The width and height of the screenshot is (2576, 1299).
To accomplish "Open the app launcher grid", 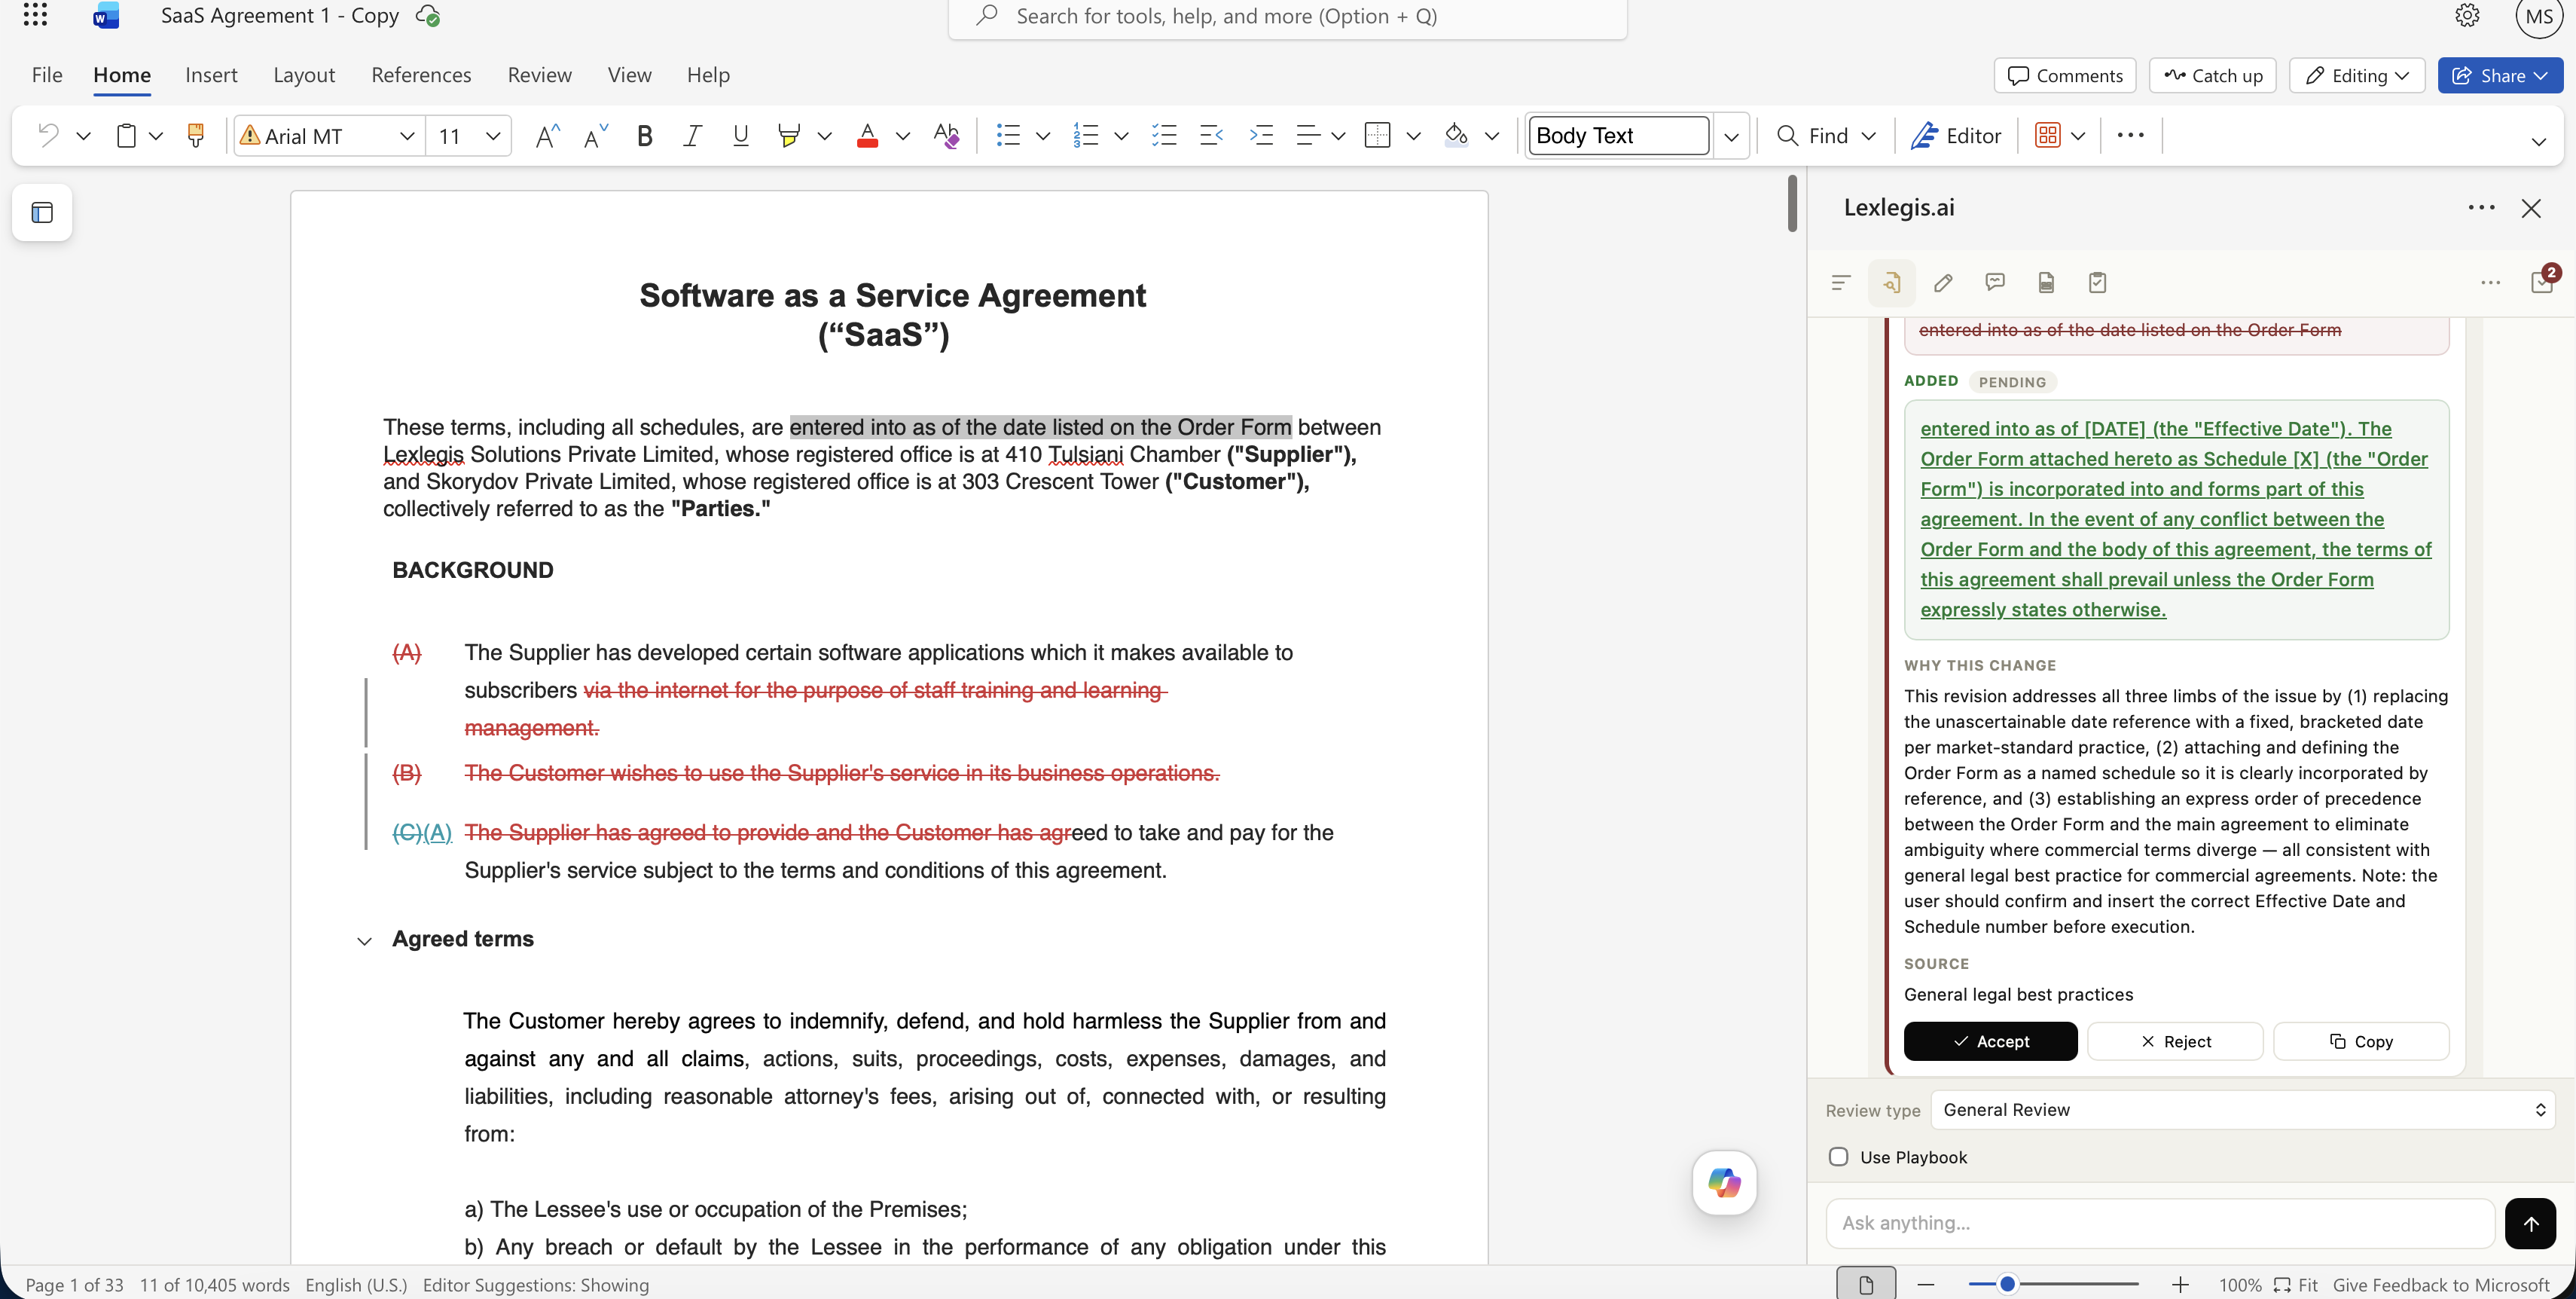I will click(x=35, y=15).
